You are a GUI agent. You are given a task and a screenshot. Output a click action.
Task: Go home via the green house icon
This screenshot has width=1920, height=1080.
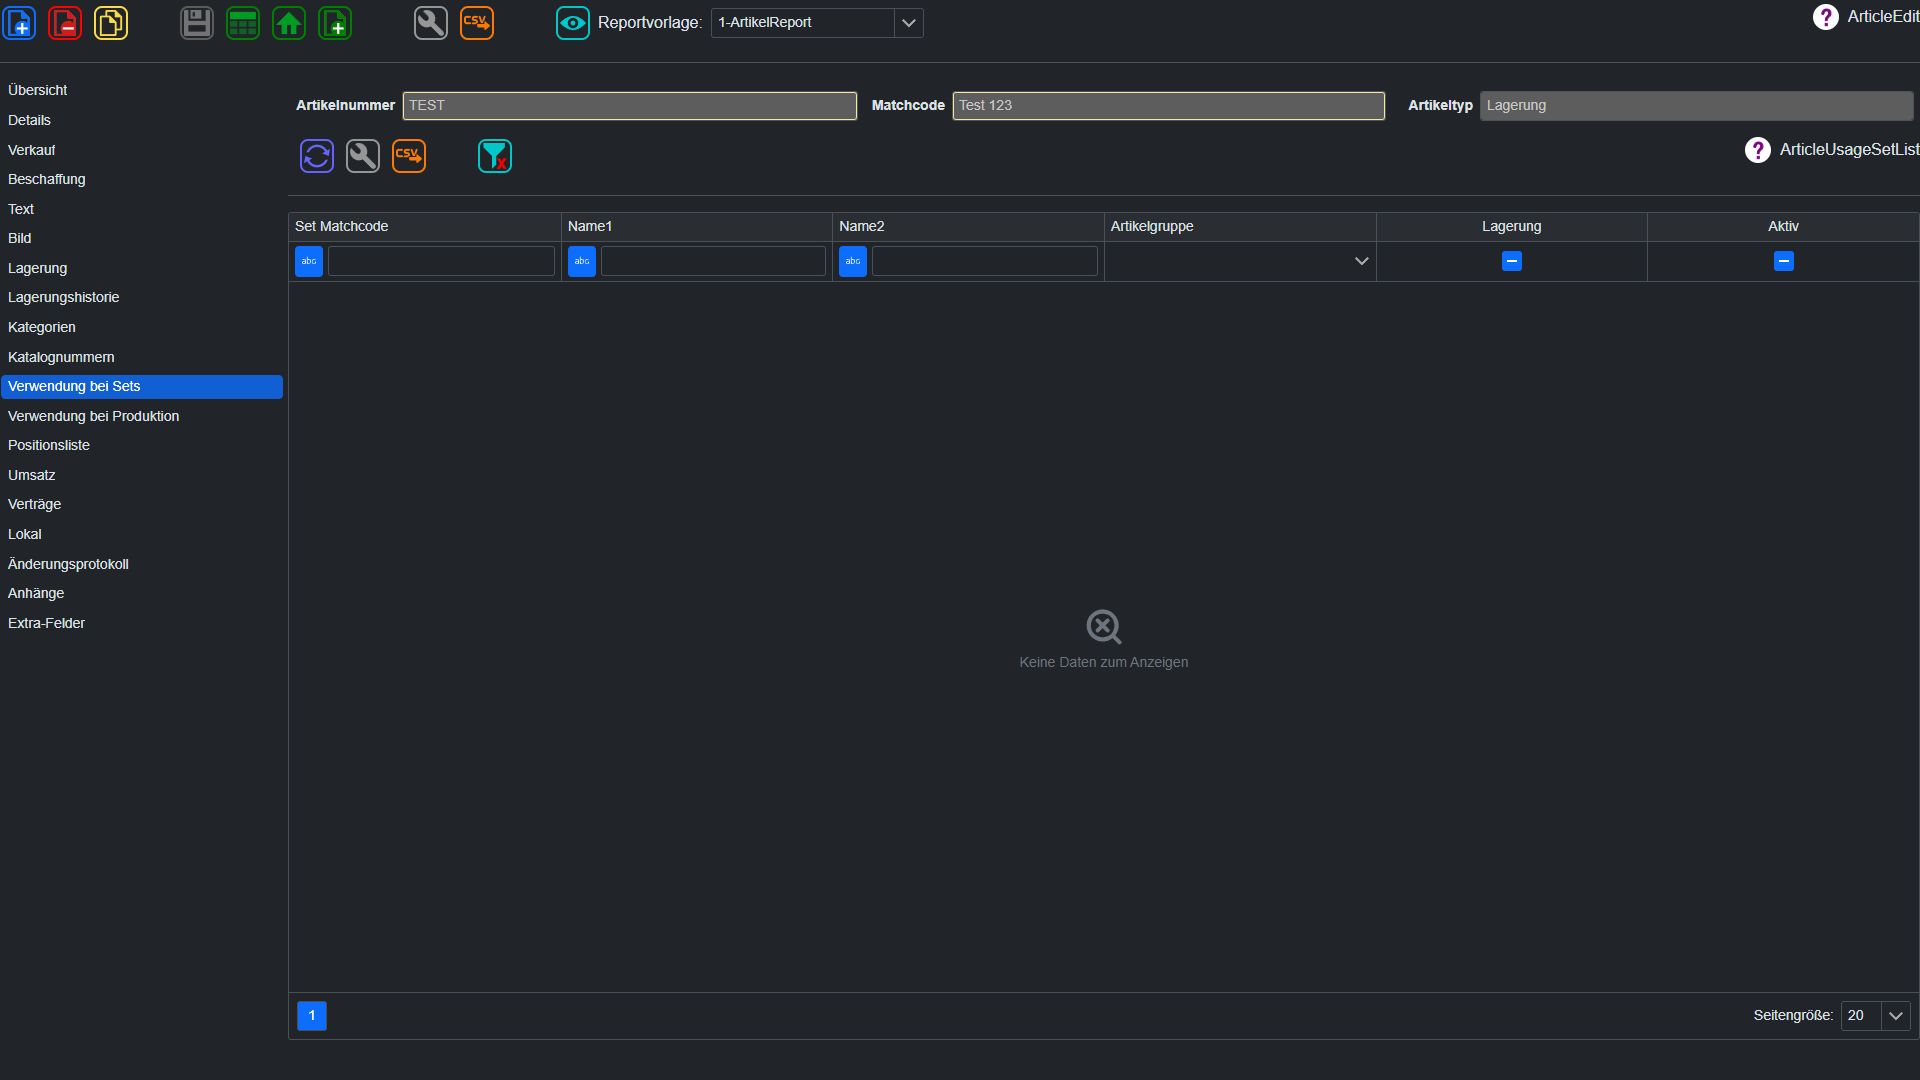(x=289, y=22)
